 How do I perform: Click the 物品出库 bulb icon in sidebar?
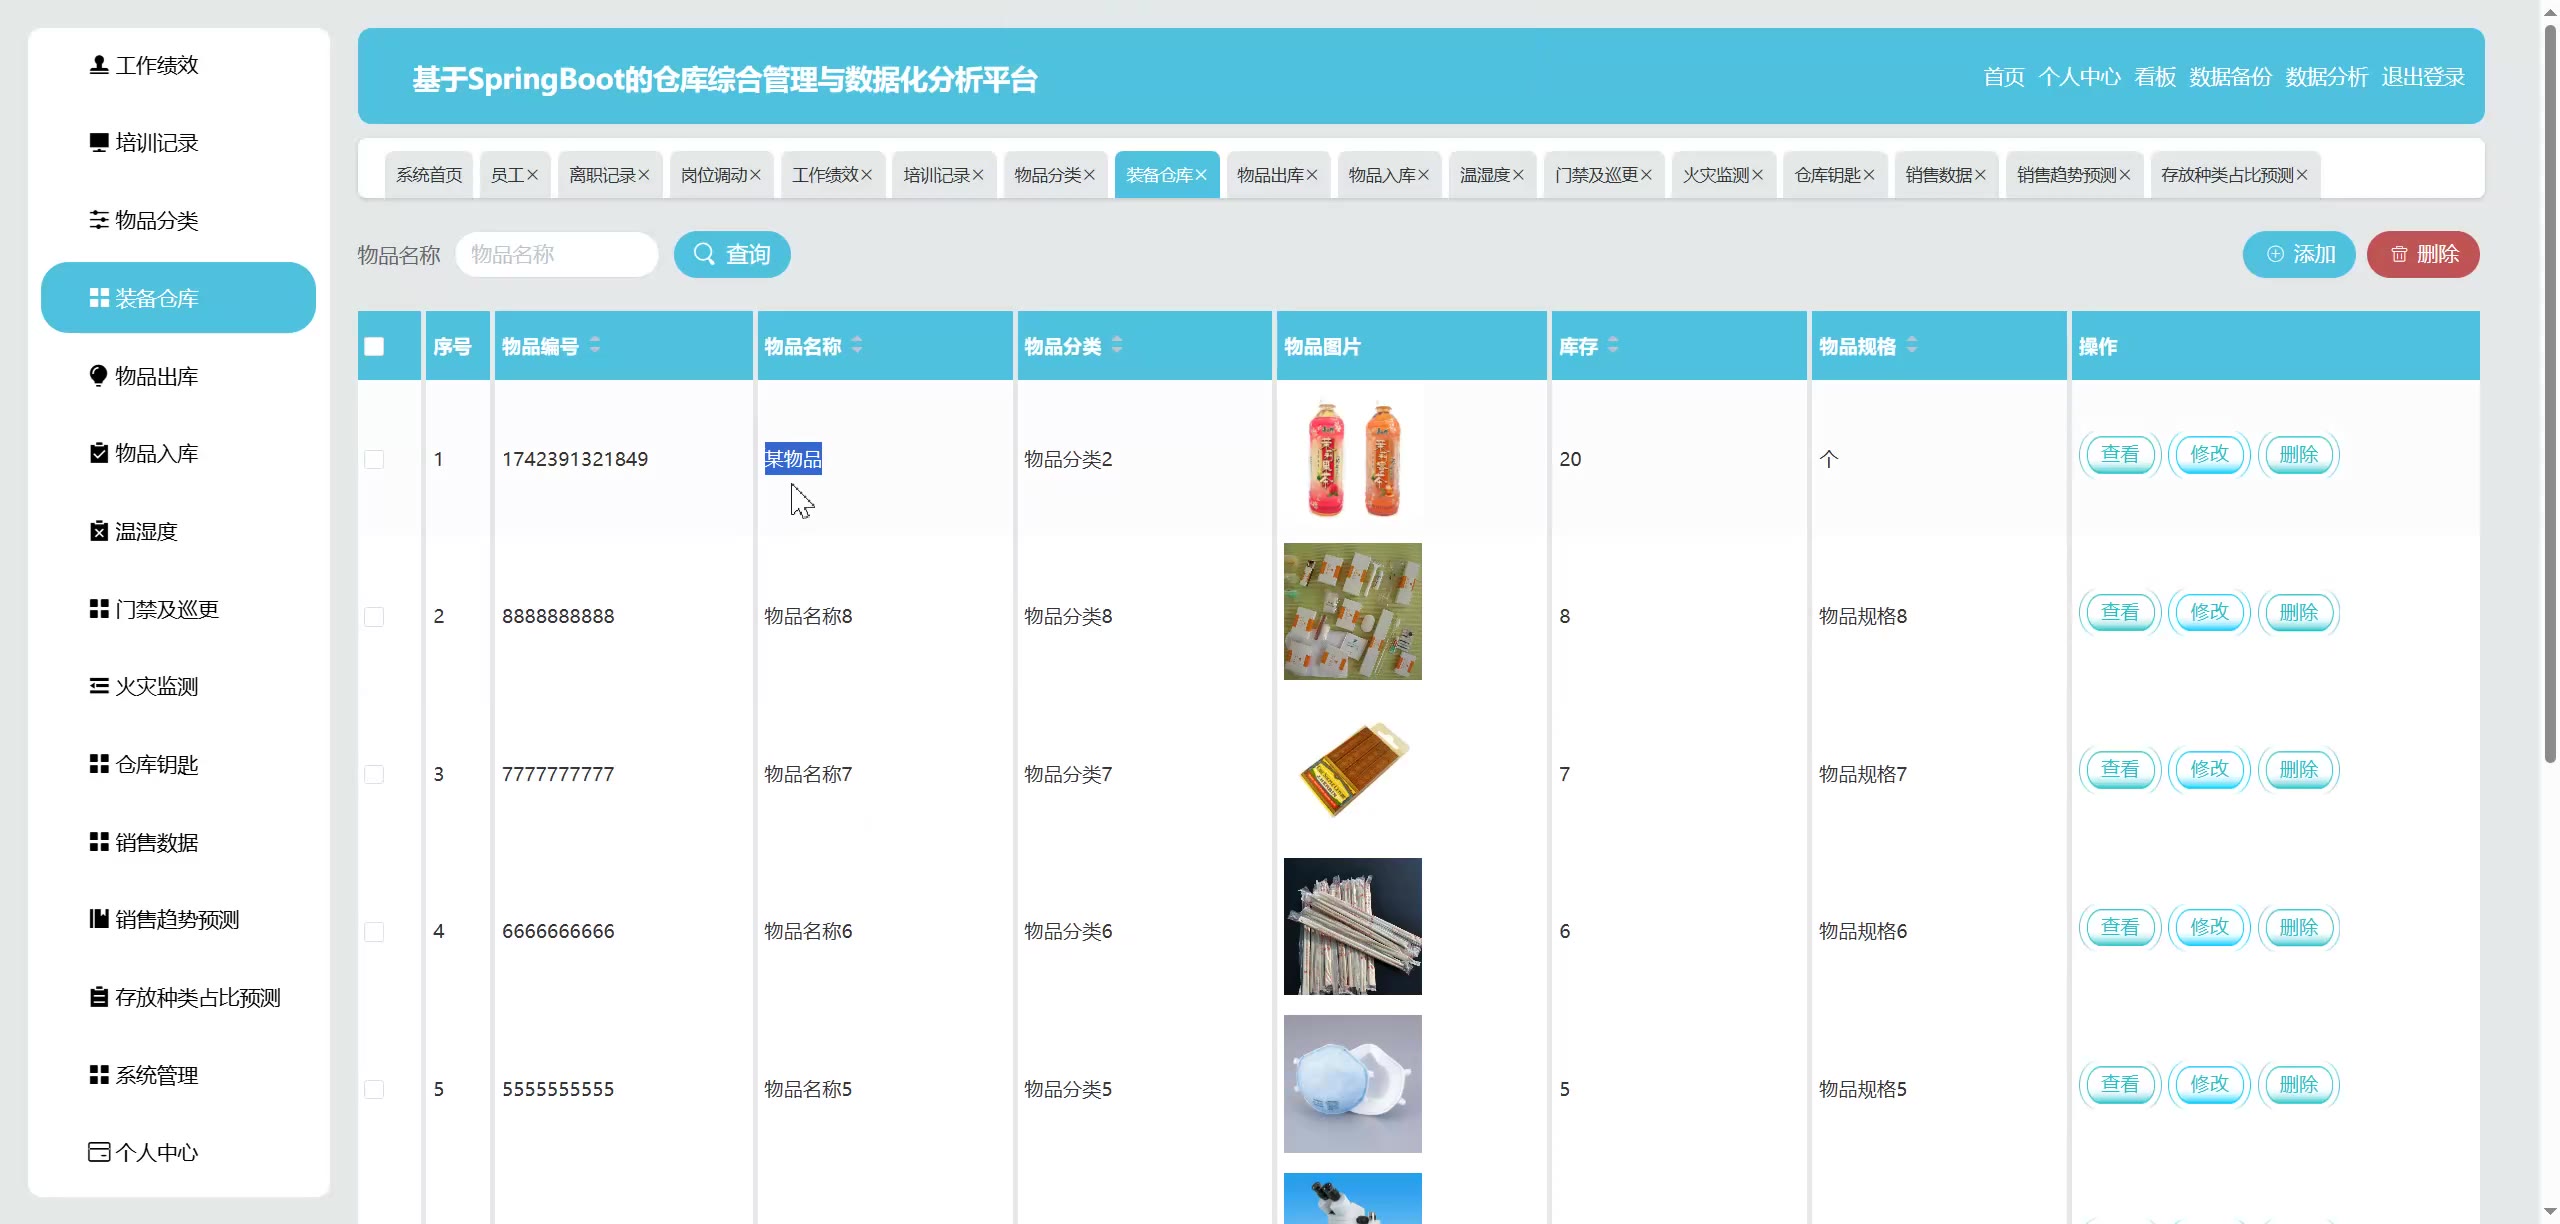tap(98, 376)
